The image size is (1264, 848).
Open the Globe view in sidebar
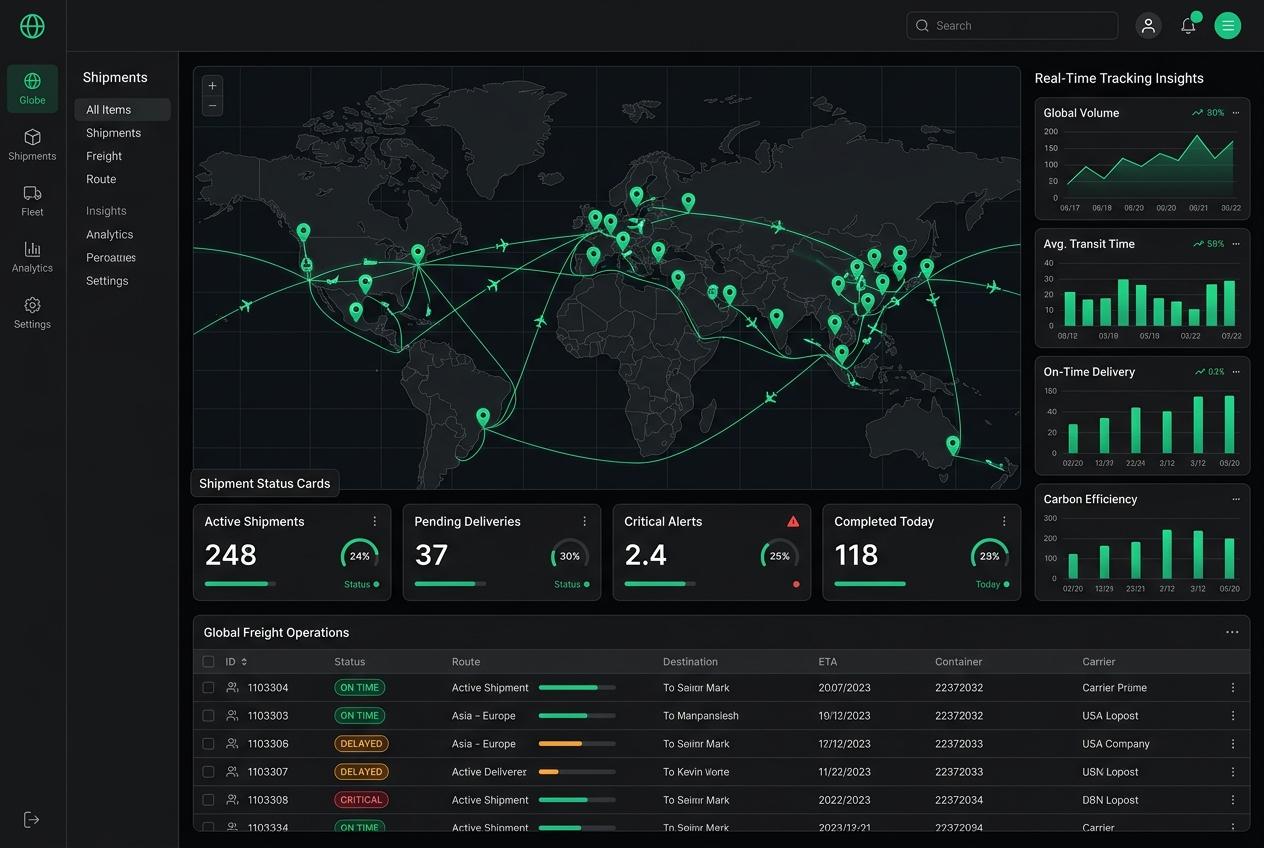32,88
